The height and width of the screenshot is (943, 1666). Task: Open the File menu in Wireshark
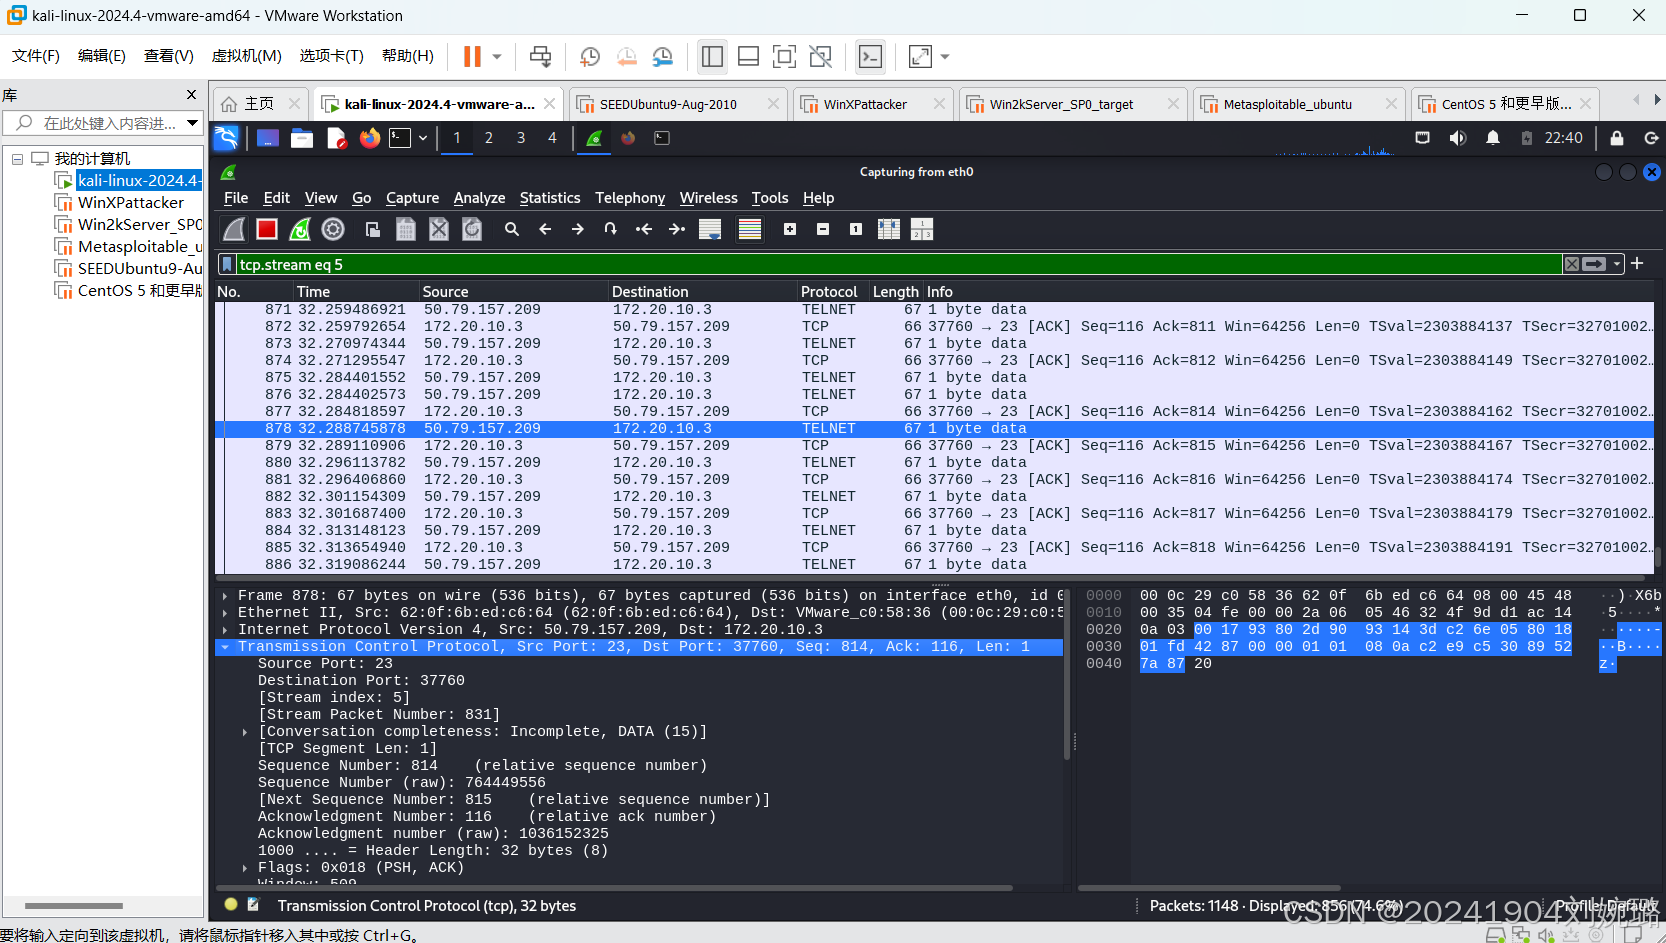coord(236,198)
